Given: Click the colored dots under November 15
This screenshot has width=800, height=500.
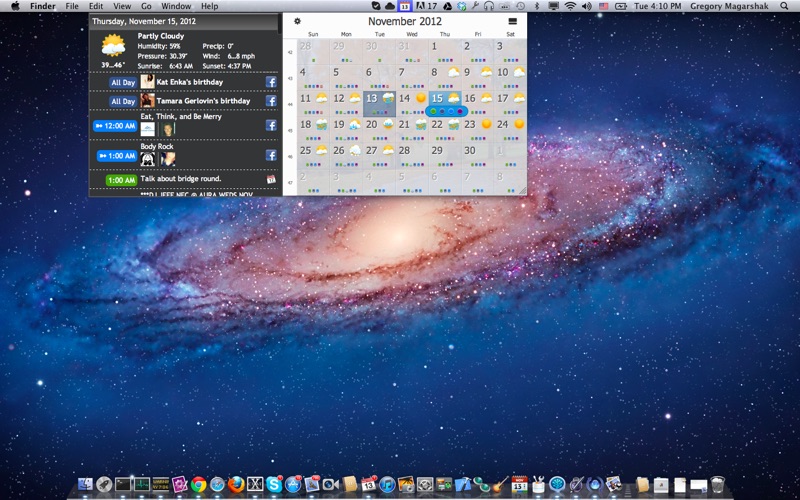Looking at the screenshot, I should tap(445, 111).
